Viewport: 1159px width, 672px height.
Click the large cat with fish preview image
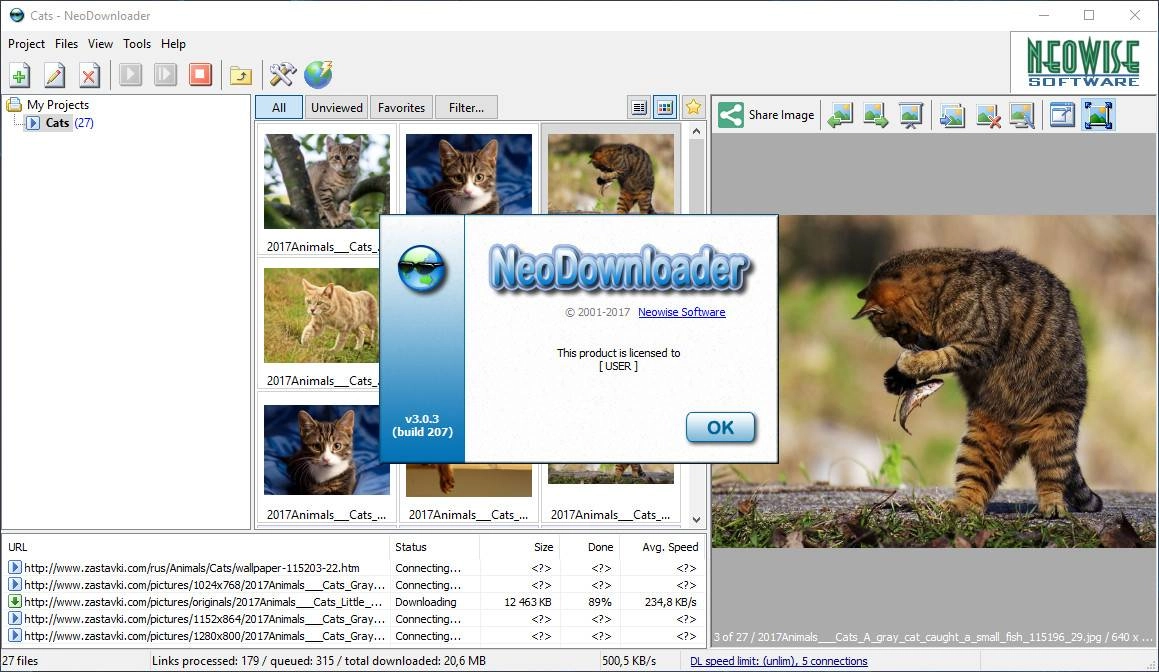935,381
